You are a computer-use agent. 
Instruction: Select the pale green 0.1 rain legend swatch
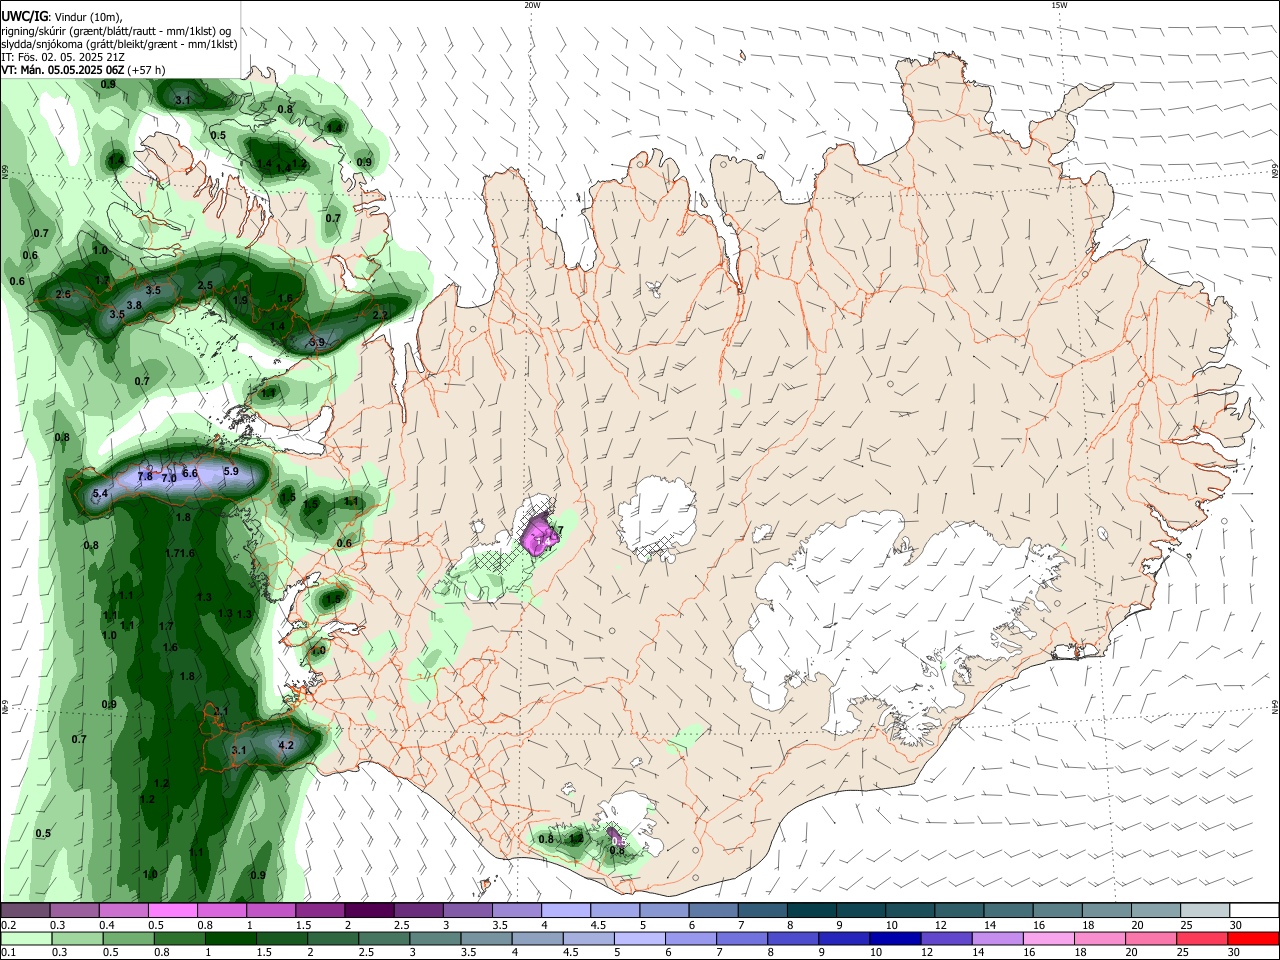point(27,938)
